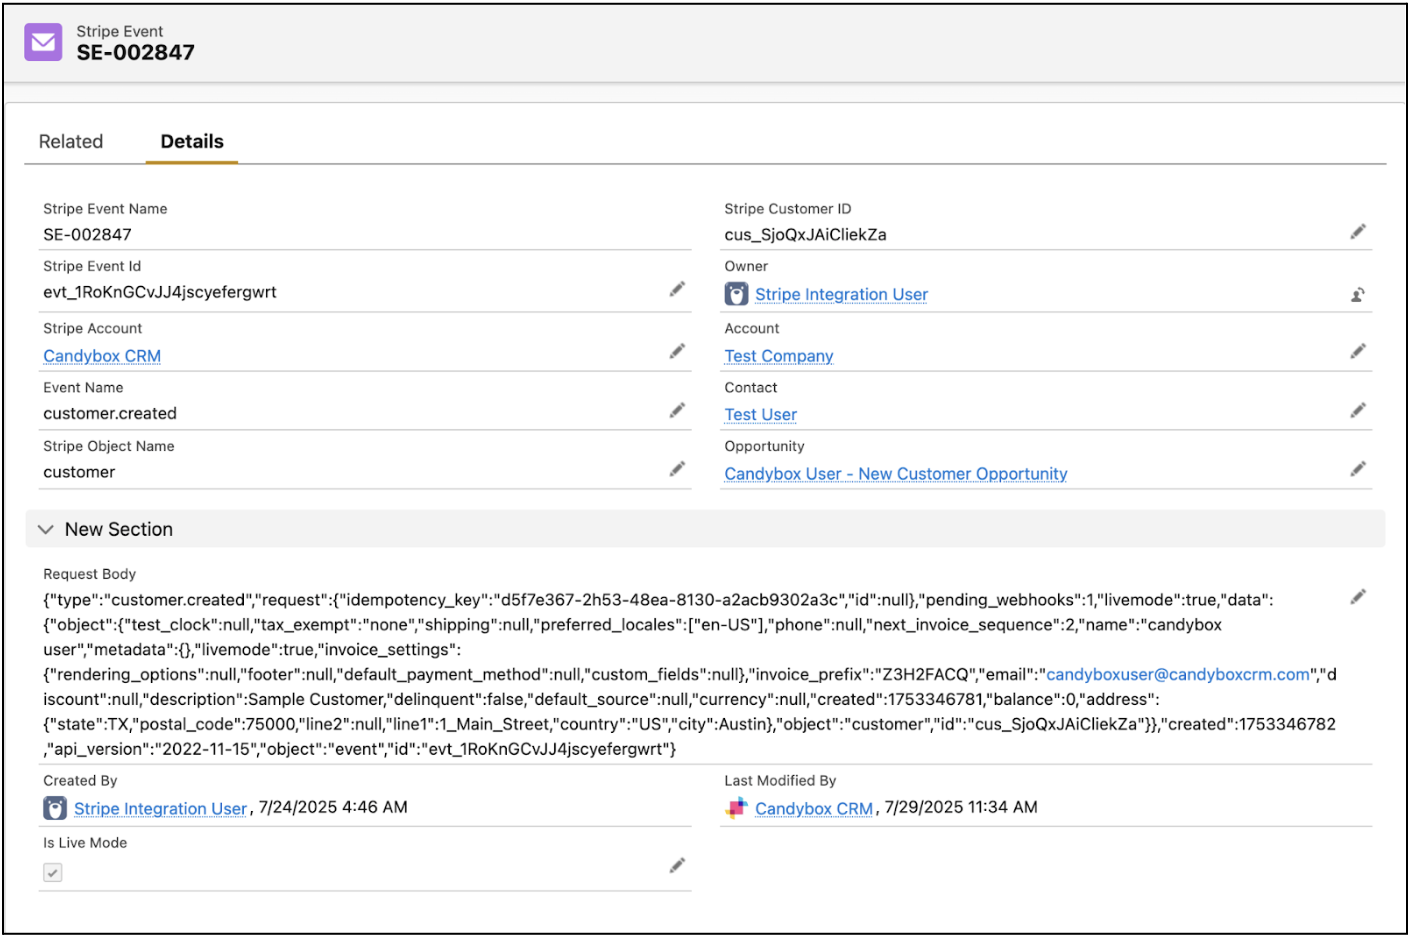Edit the Stripe Customer ID field pencil
1416x940 pixels.
click(x=1357, y=232)
